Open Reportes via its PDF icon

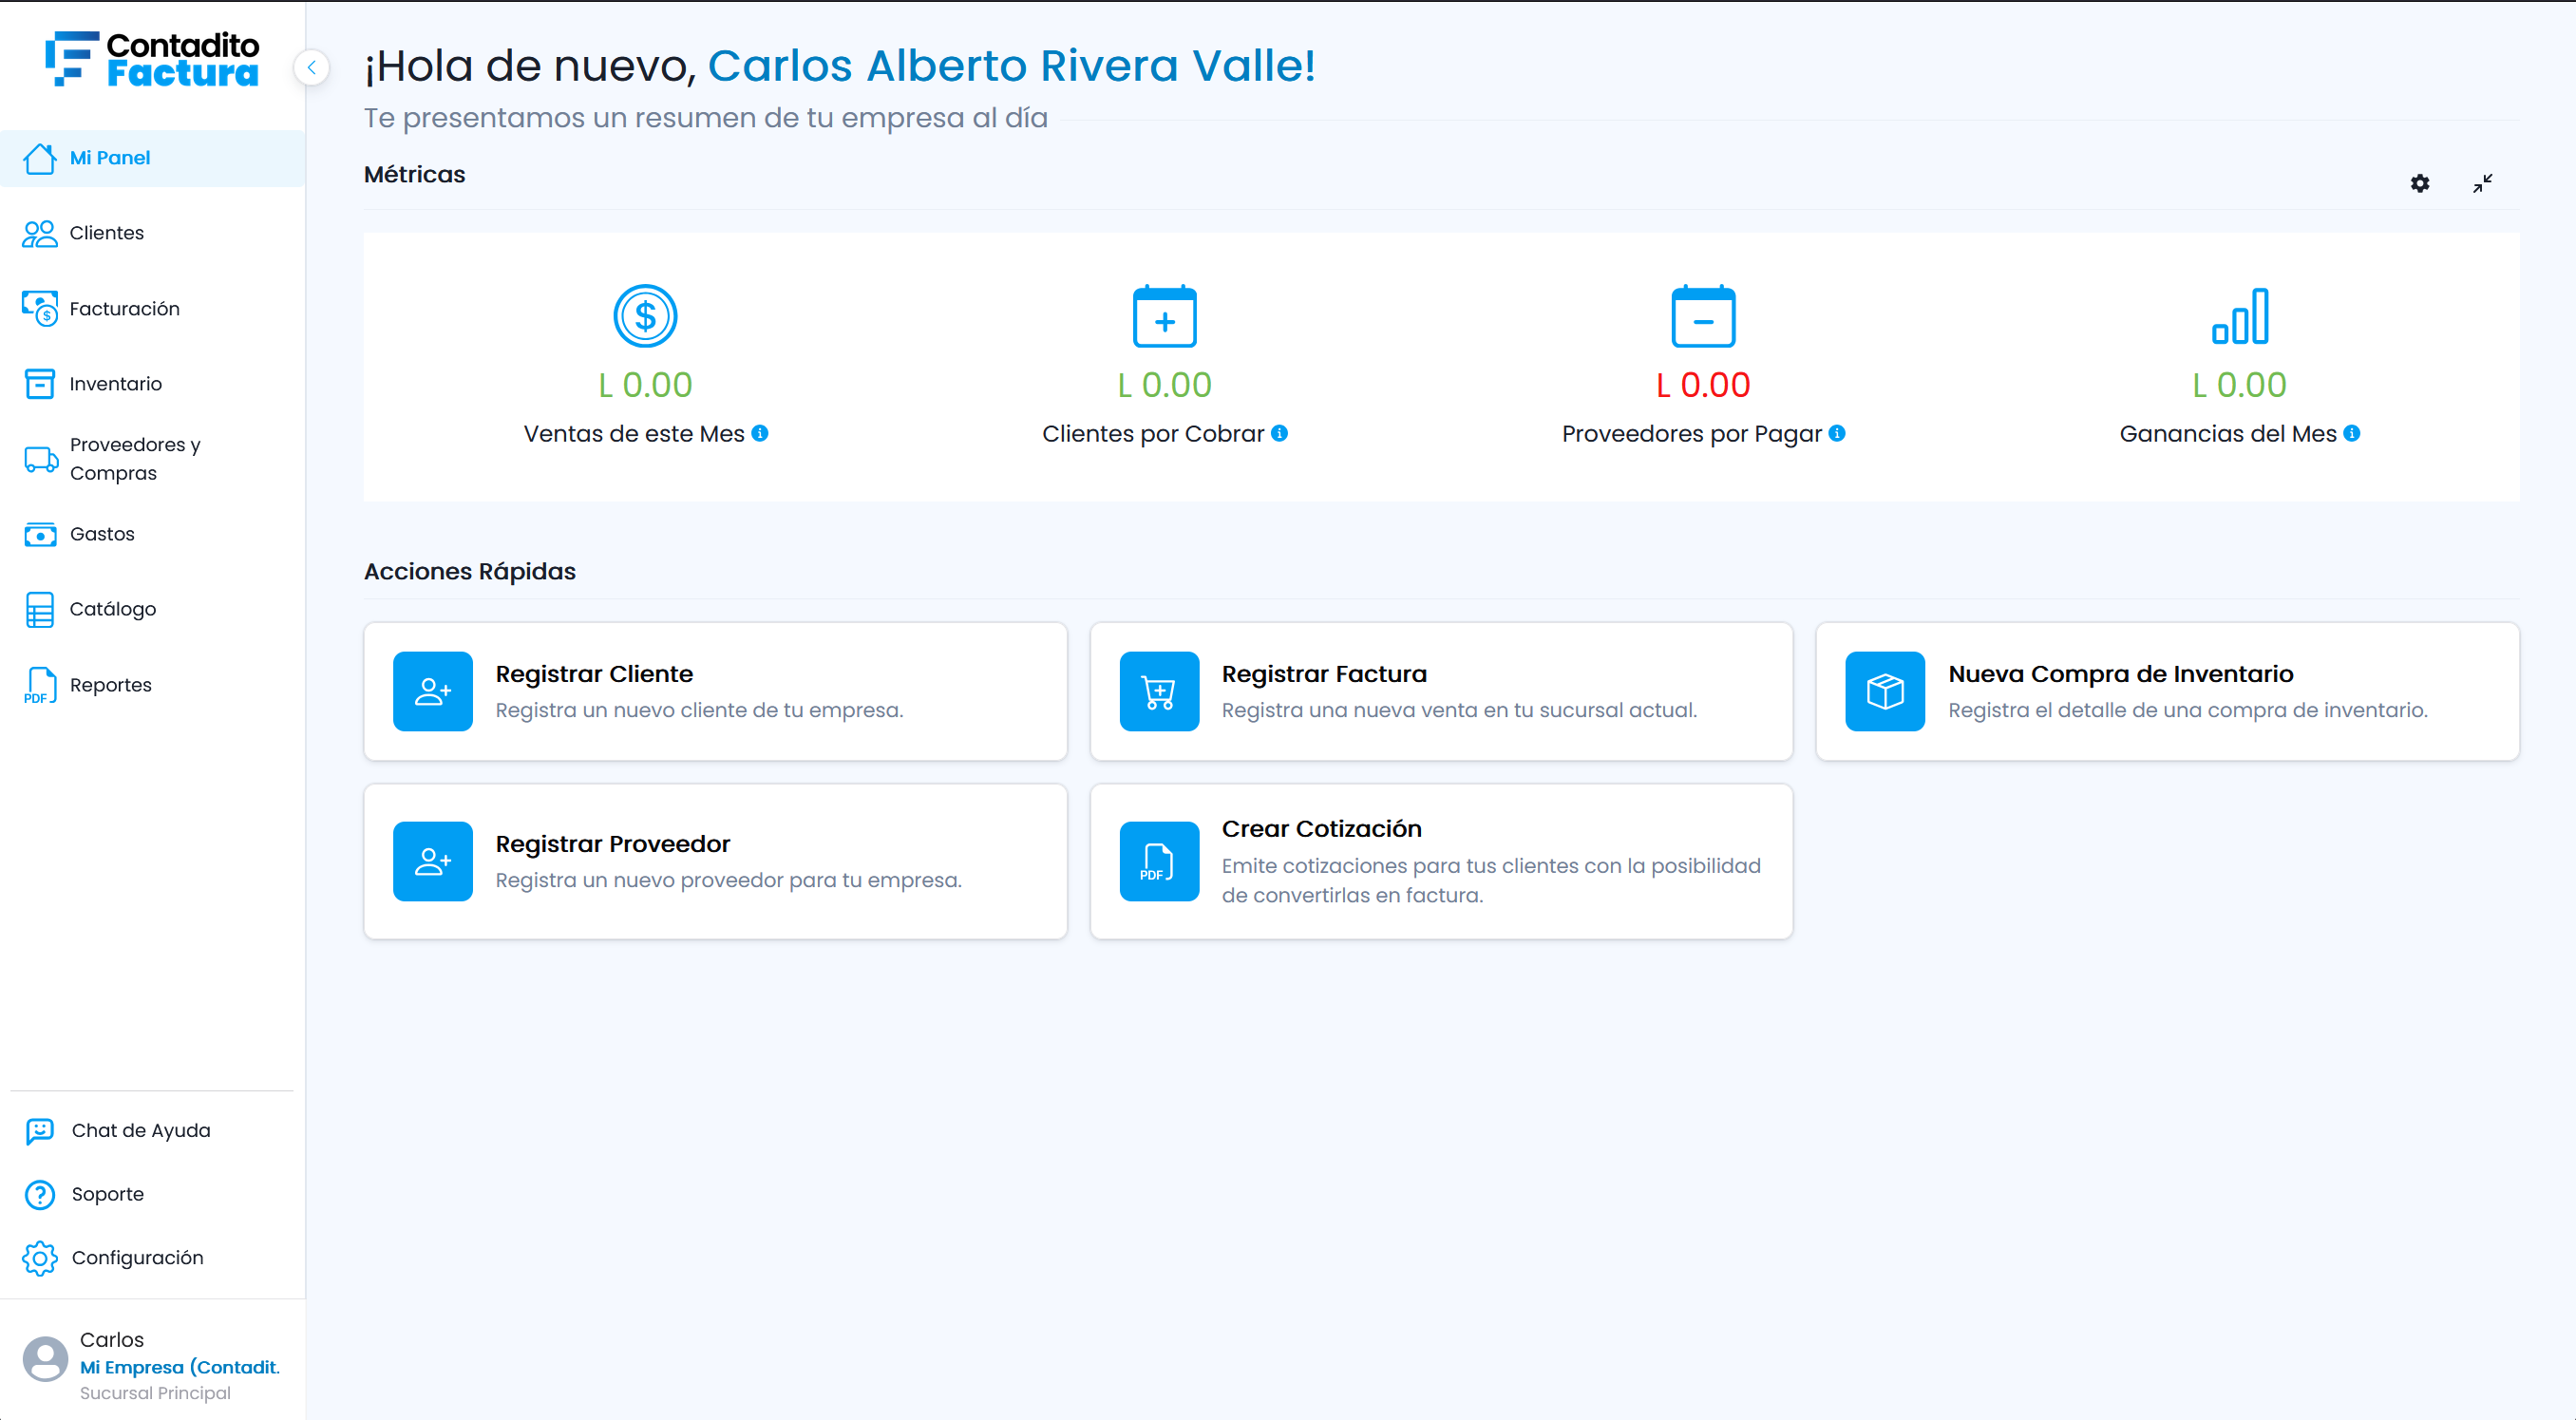point(40,685)
